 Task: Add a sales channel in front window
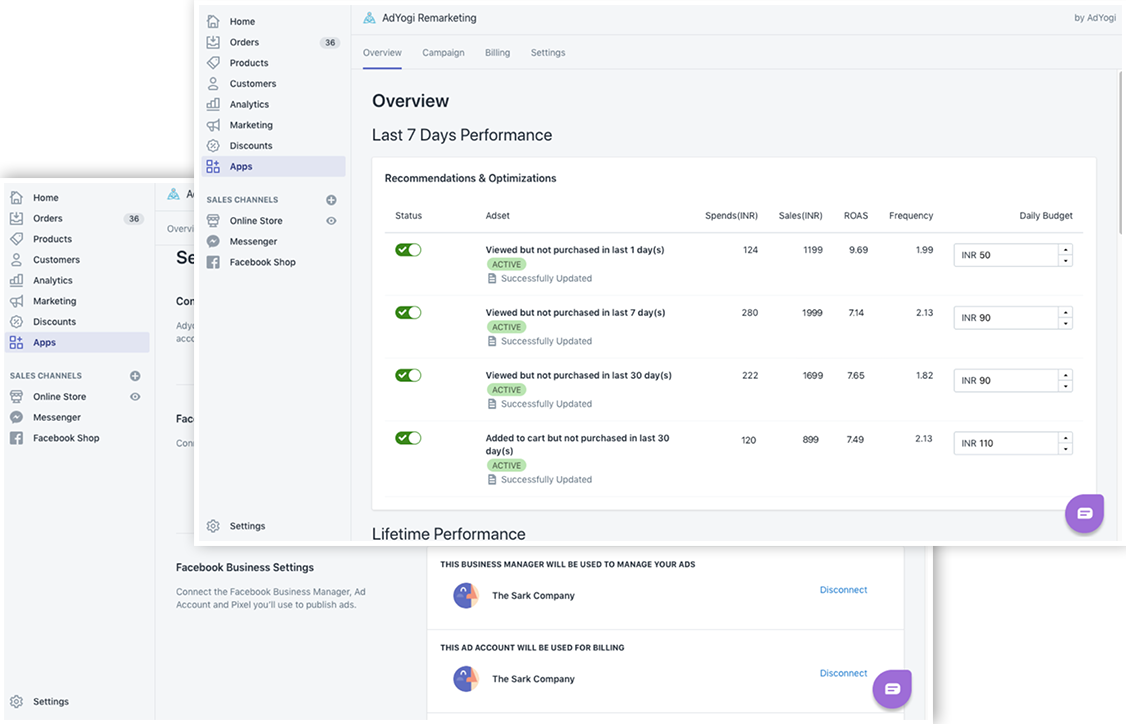point(331,200)
